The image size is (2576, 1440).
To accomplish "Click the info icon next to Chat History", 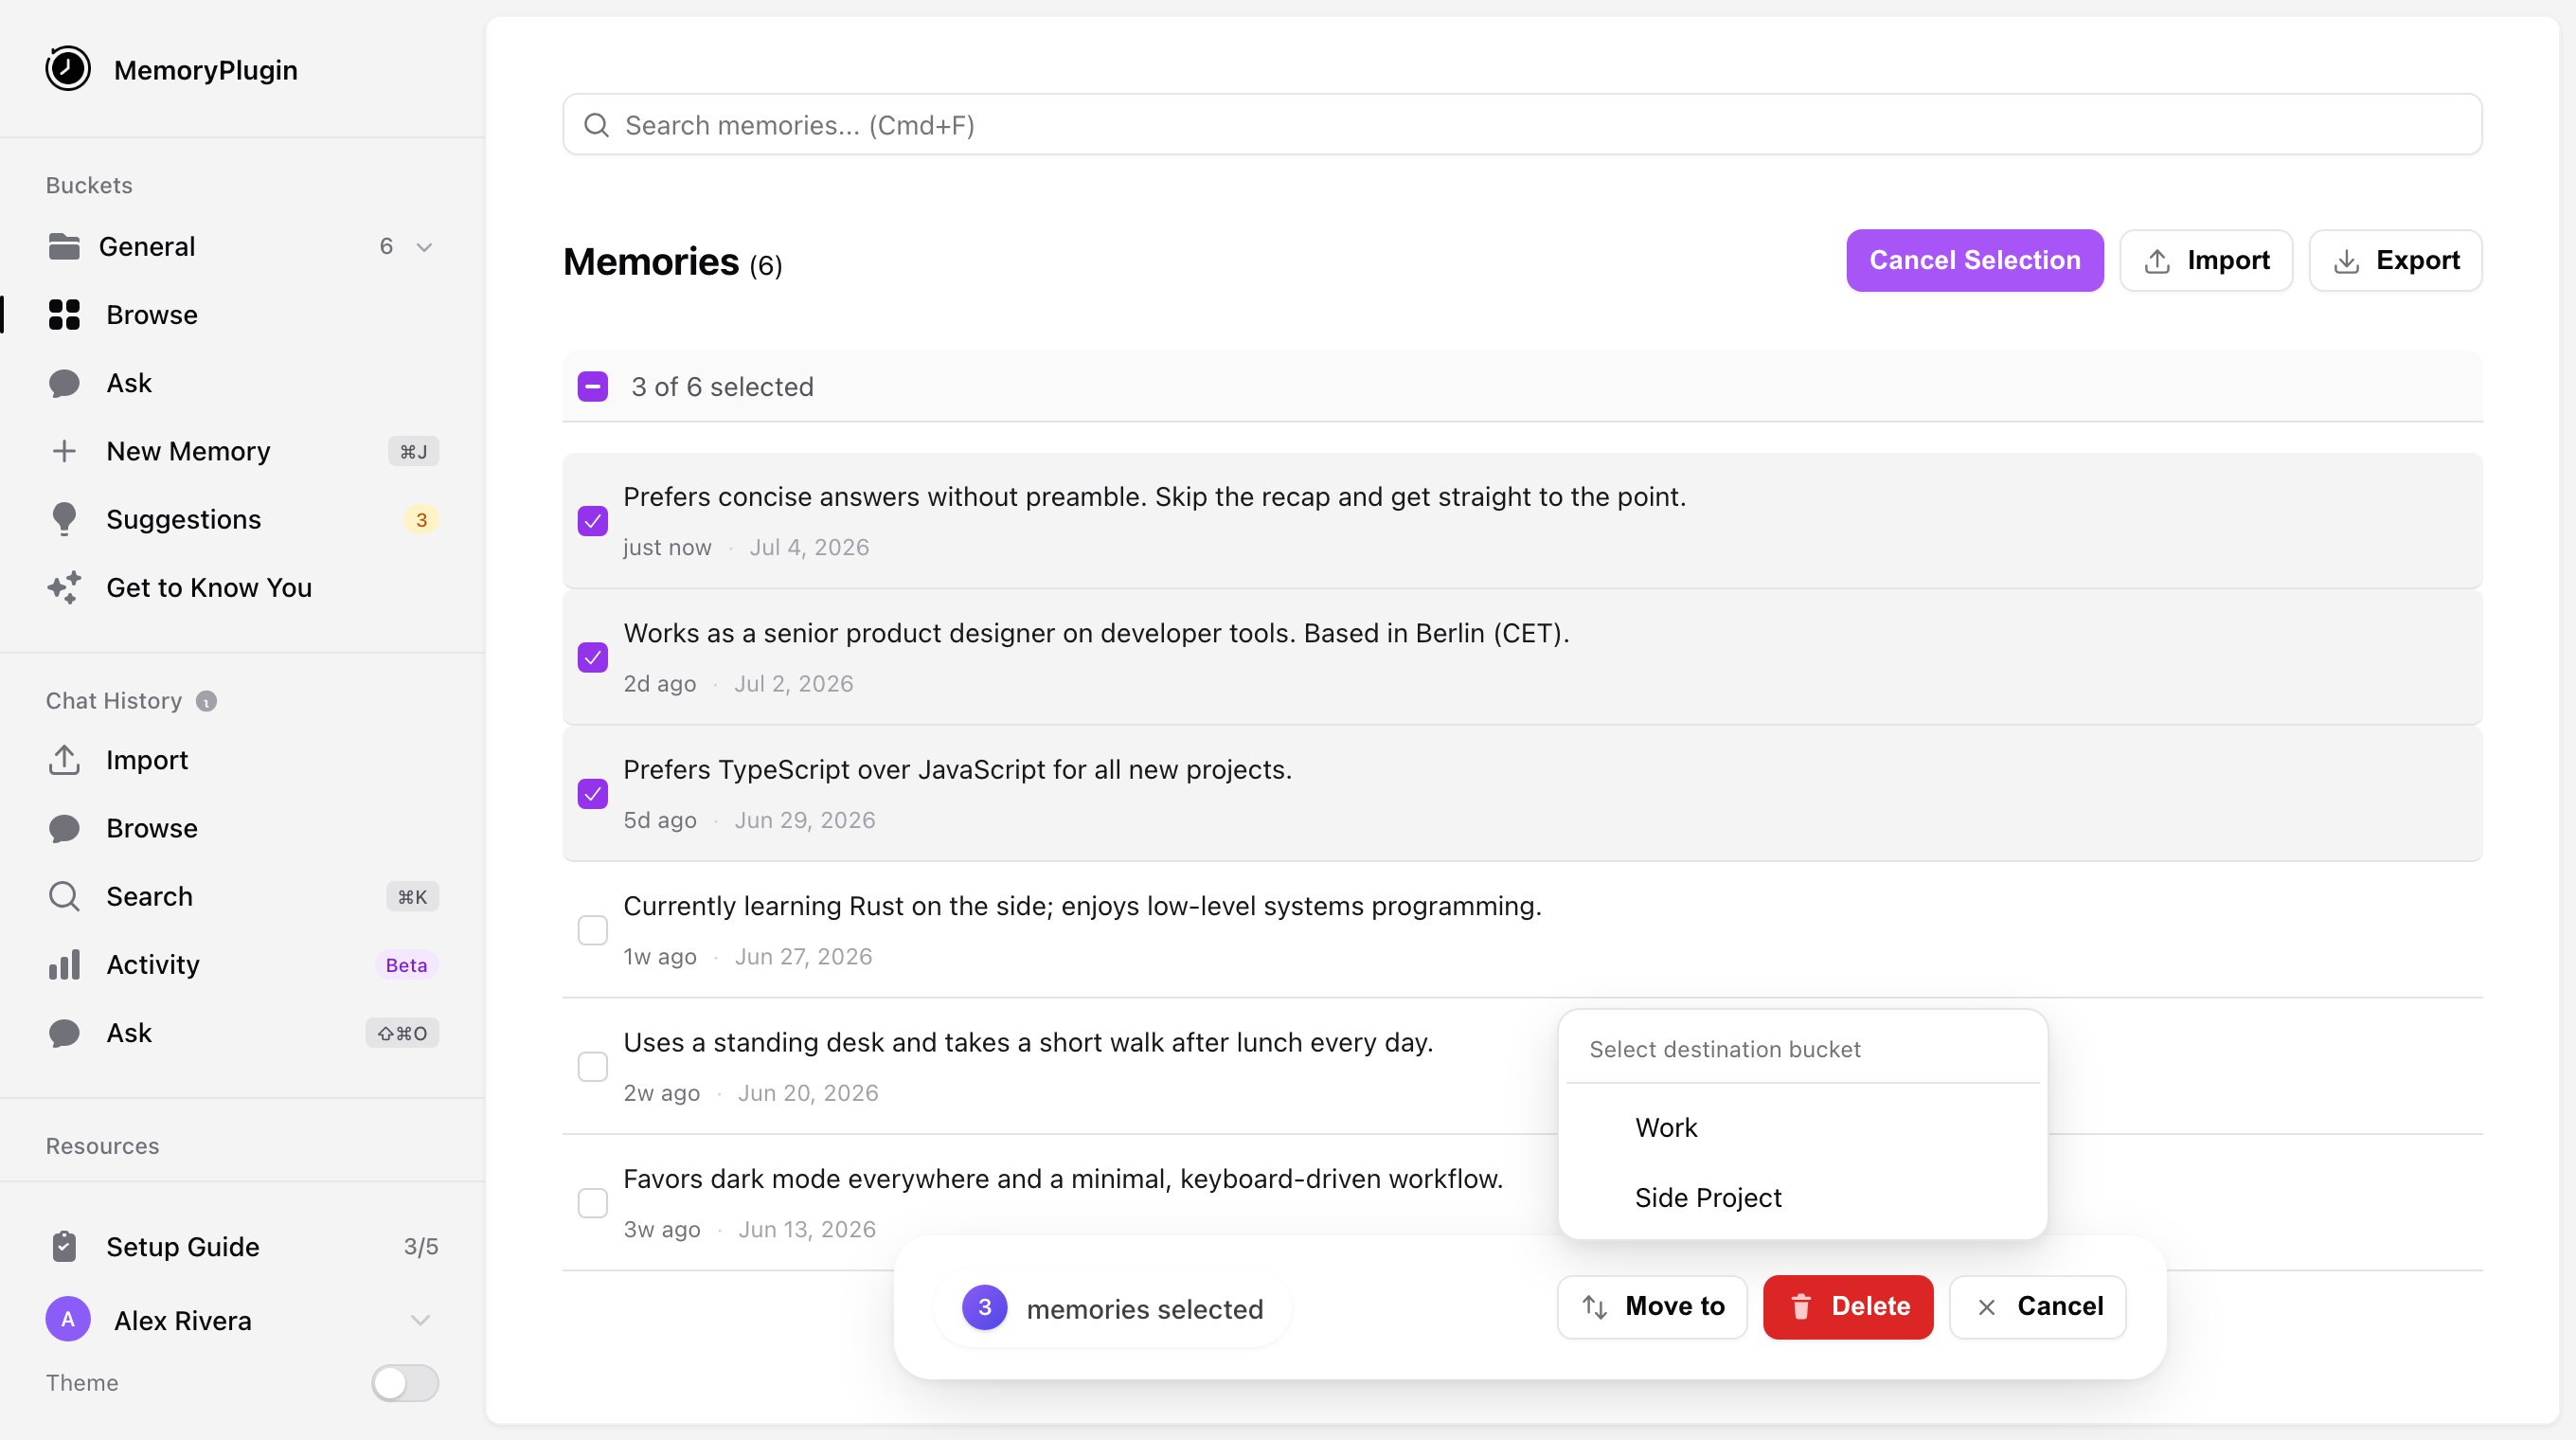I will (206, 701).
